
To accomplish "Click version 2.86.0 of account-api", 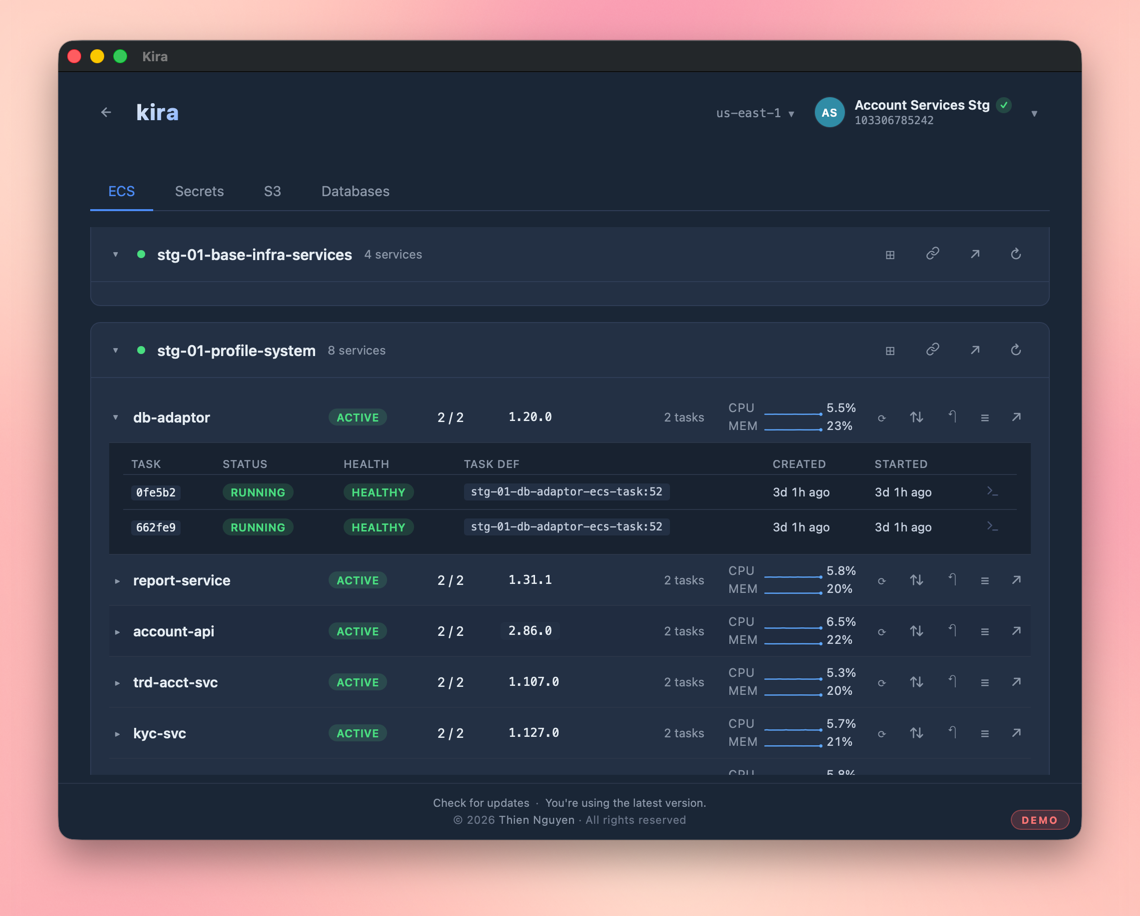I will 530,631.
